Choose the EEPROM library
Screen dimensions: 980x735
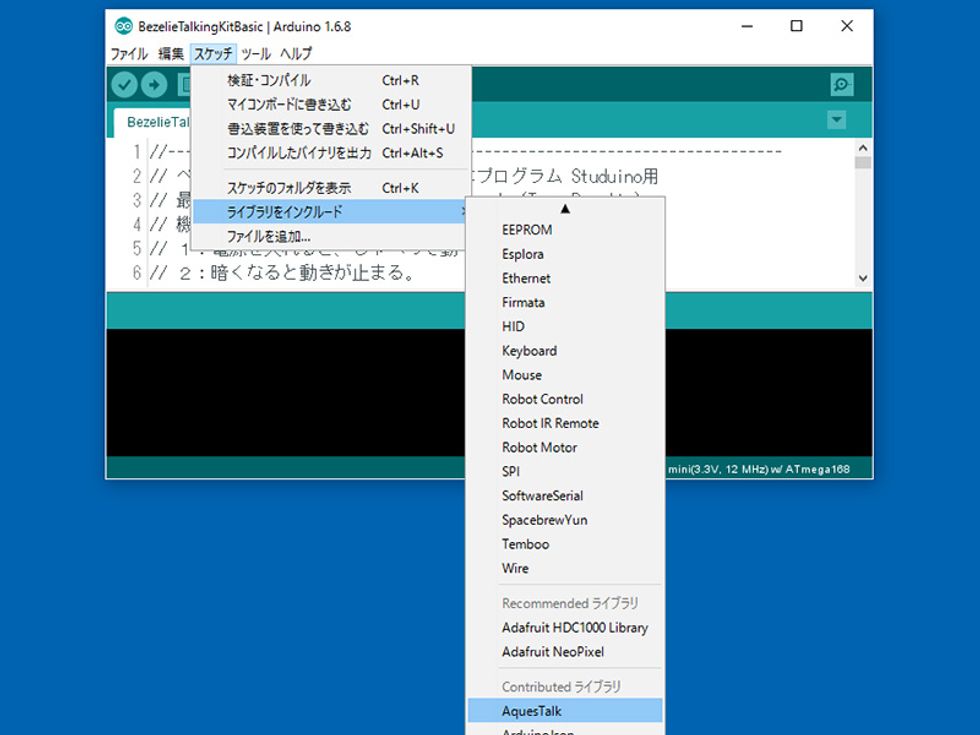click(x=526, y=230)
